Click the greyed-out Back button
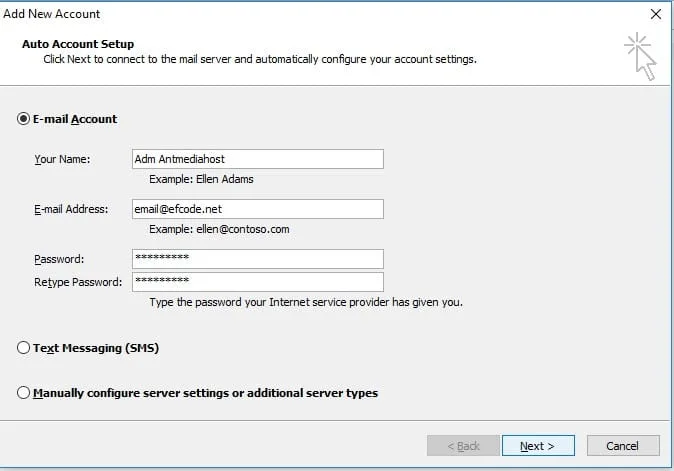The width and height of the screenshot is (674, 471). 463,446
